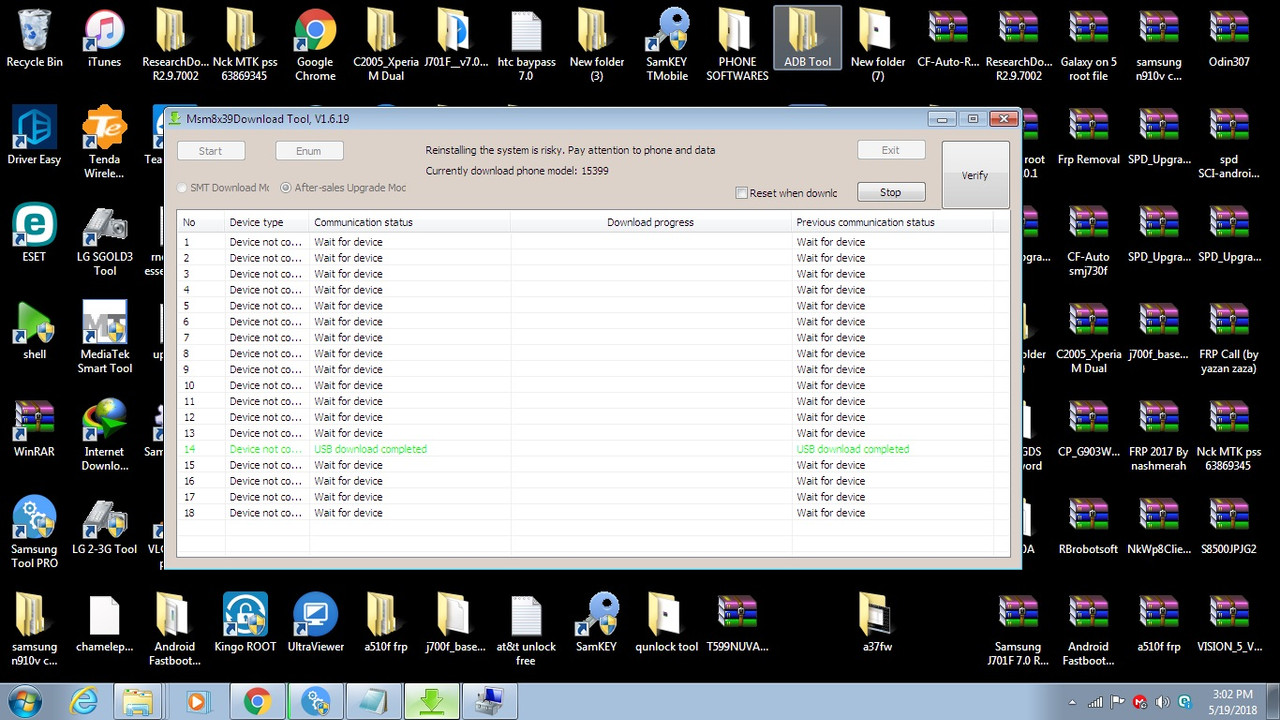Viewport: 1280px width, 720px height.
Task: Open the C2005_Xperia M Dual folder at top
Action: [x=385, y=45]
